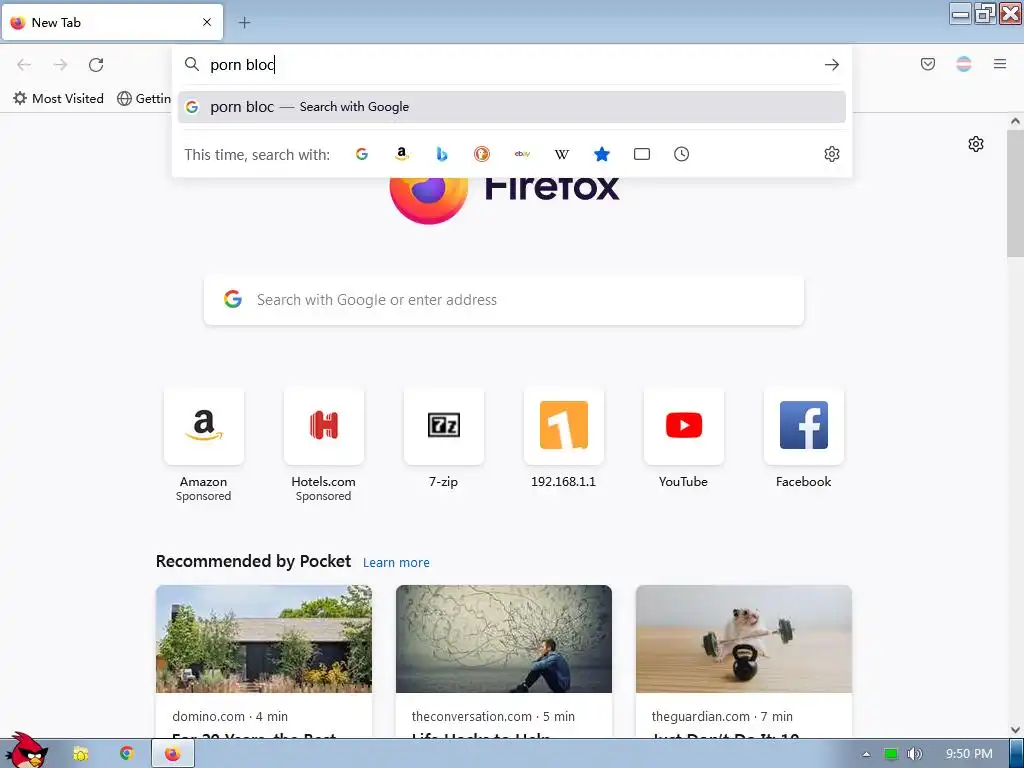Open the red bird start button

click(x=25, y=750)
